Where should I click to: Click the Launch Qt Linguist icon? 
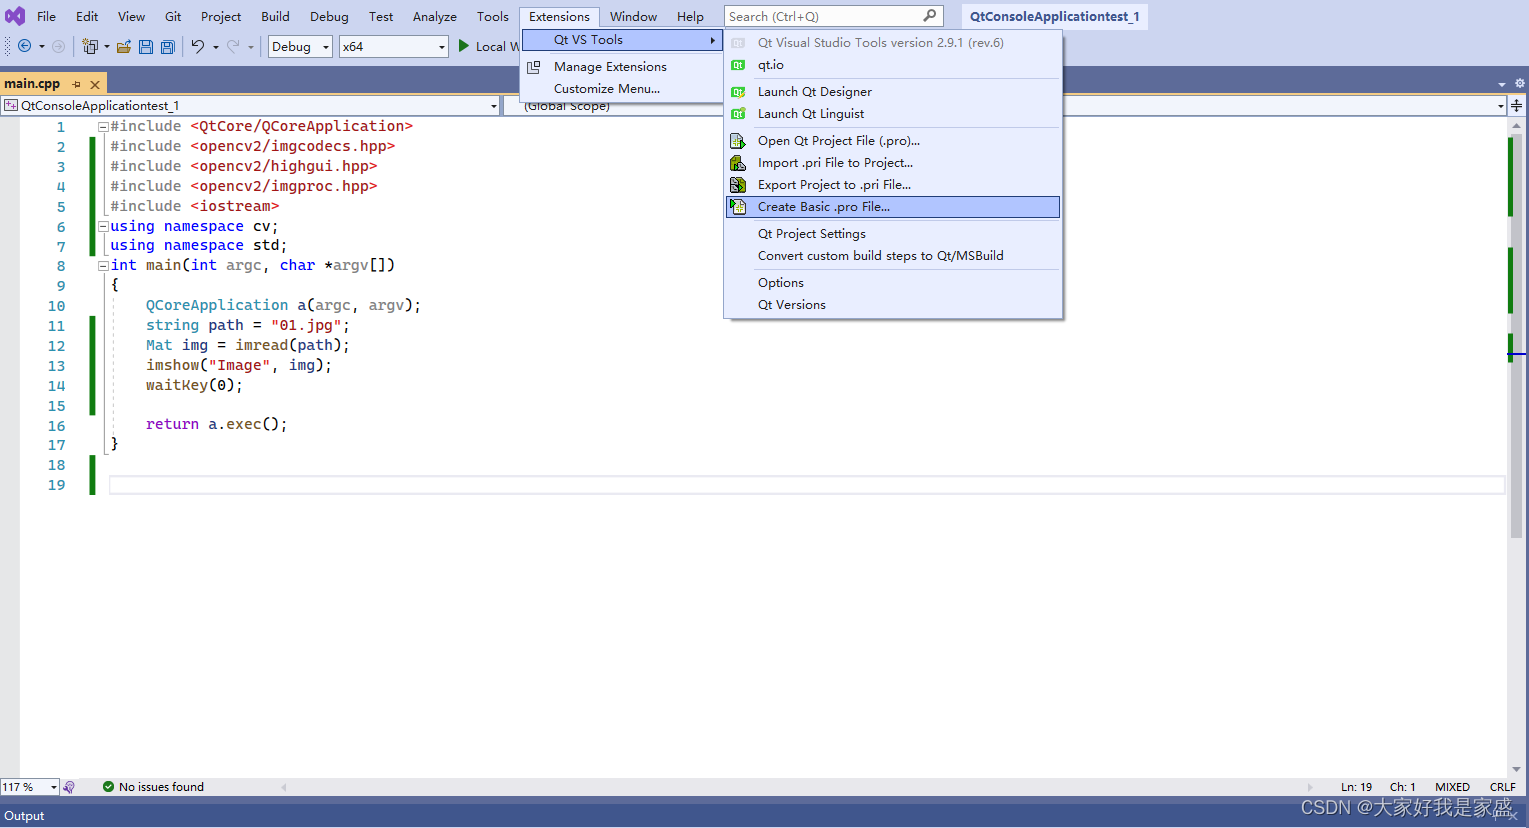[x=738, y=114]
